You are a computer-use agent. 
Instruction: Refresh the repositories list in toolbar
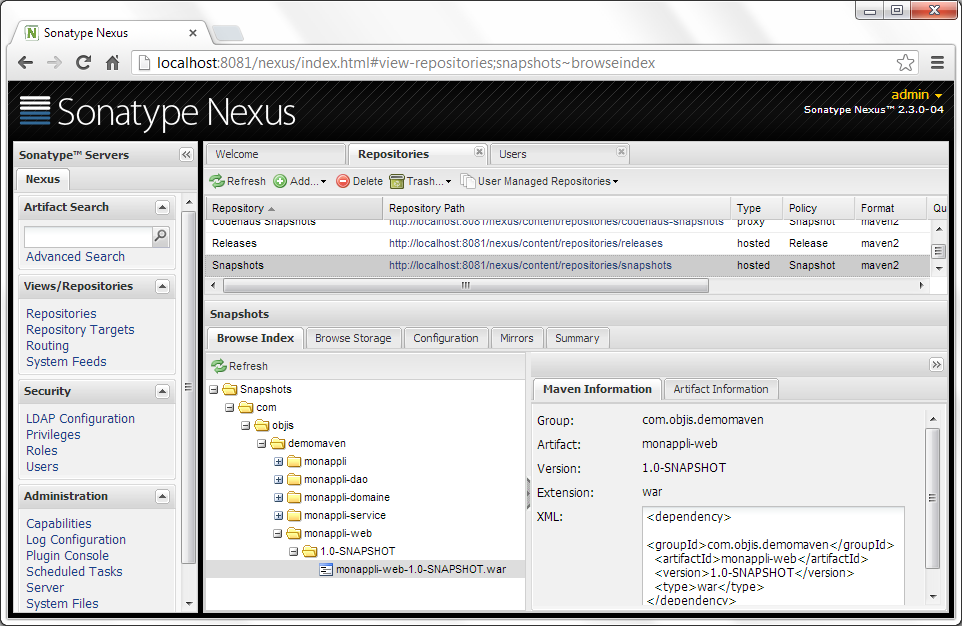pyautogui.click(x=237, y=181)
